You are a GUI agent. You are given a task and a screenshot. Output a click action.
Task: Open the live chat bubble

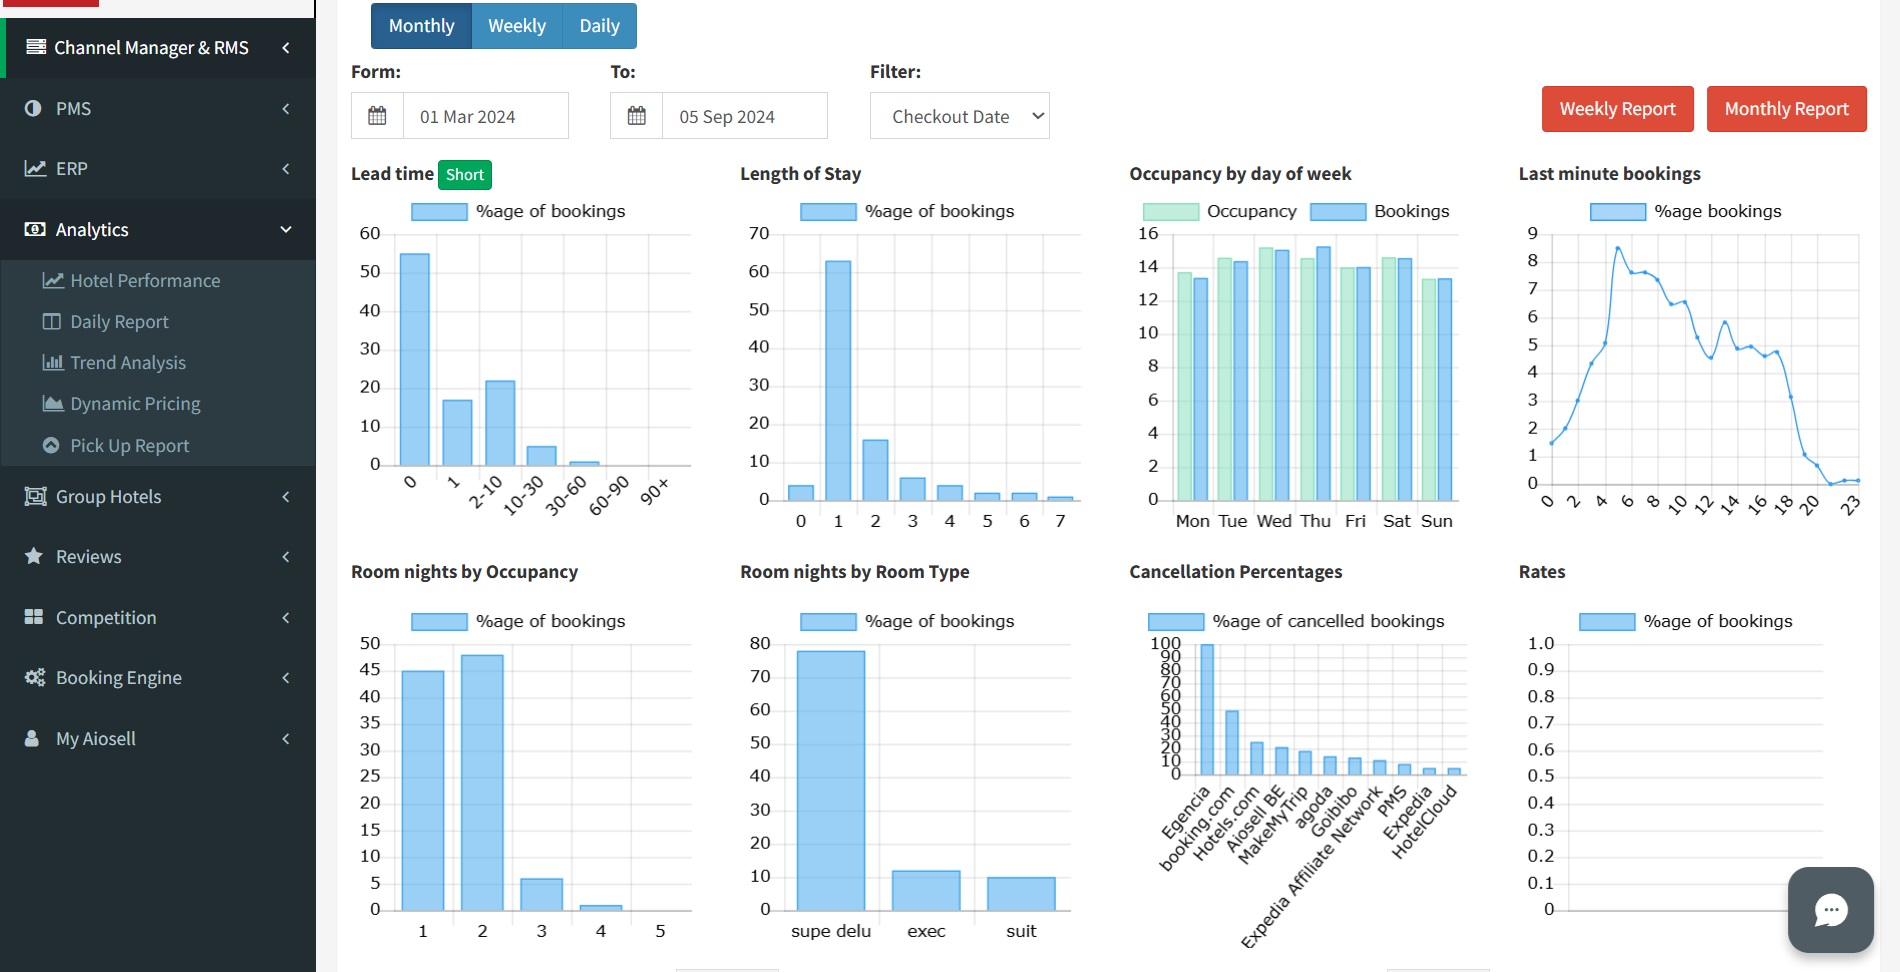pyautogui.click(x=1831, y=910)
